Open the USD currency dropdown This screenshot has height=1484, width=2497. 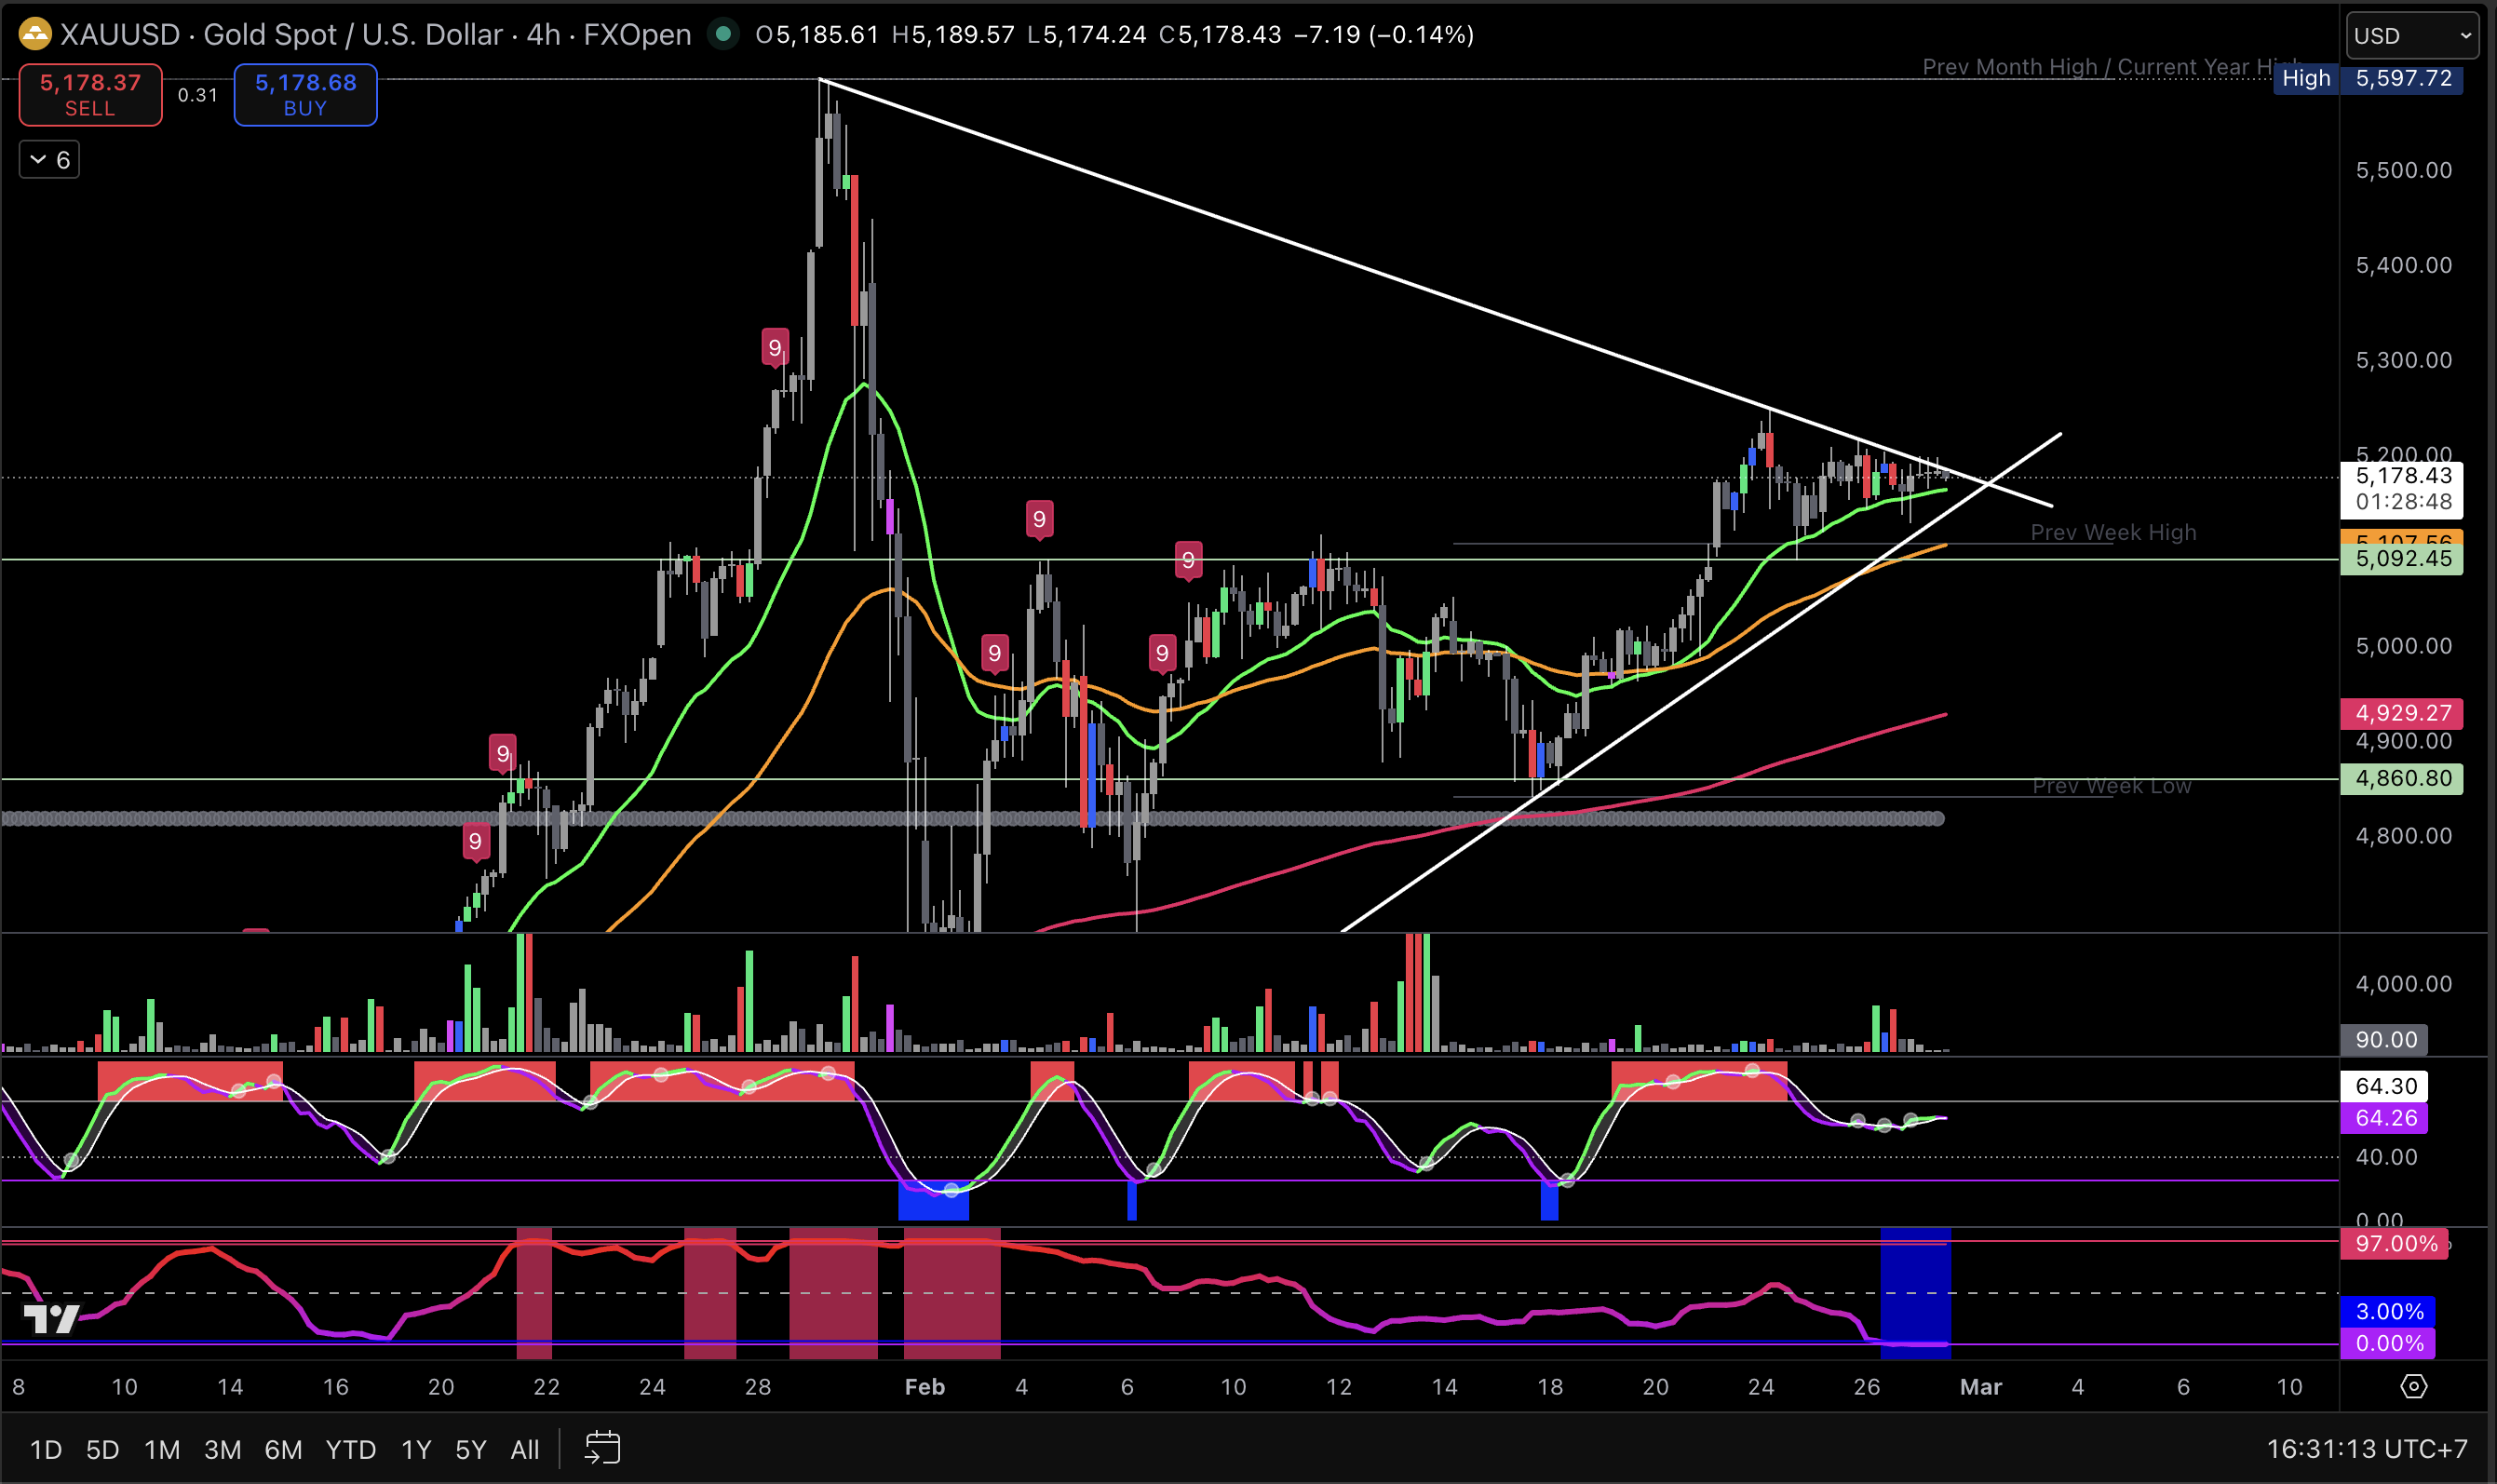[x=2411, y=36]
